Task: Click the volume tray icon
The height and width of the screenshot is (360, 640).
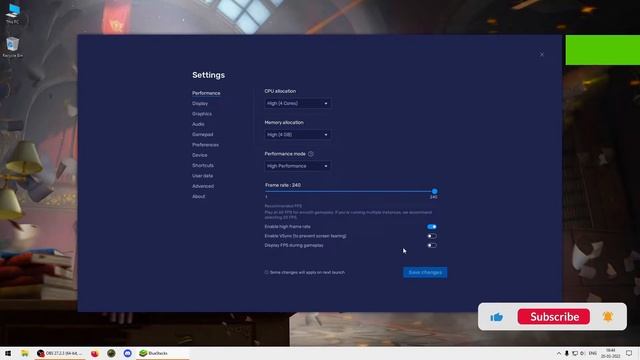Action: (x=582, y=353)
